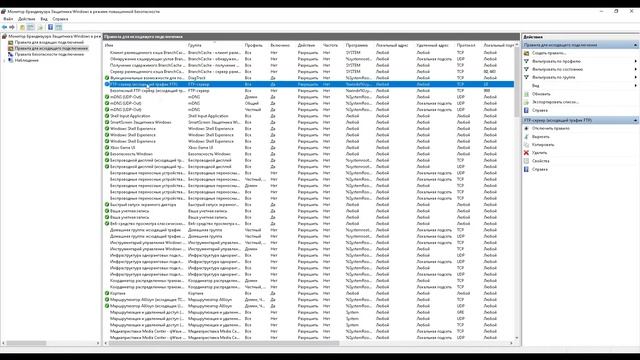
Task: Click the scroll-right arrow under rules list
Action: pos(511,343)
